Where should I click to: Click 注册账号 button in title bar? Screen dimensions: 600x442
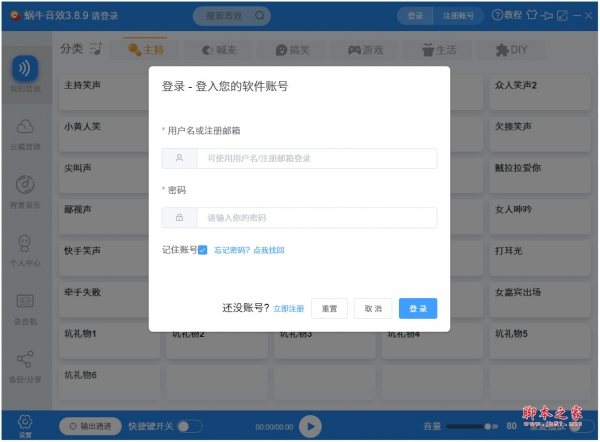(x=458, y=16)
